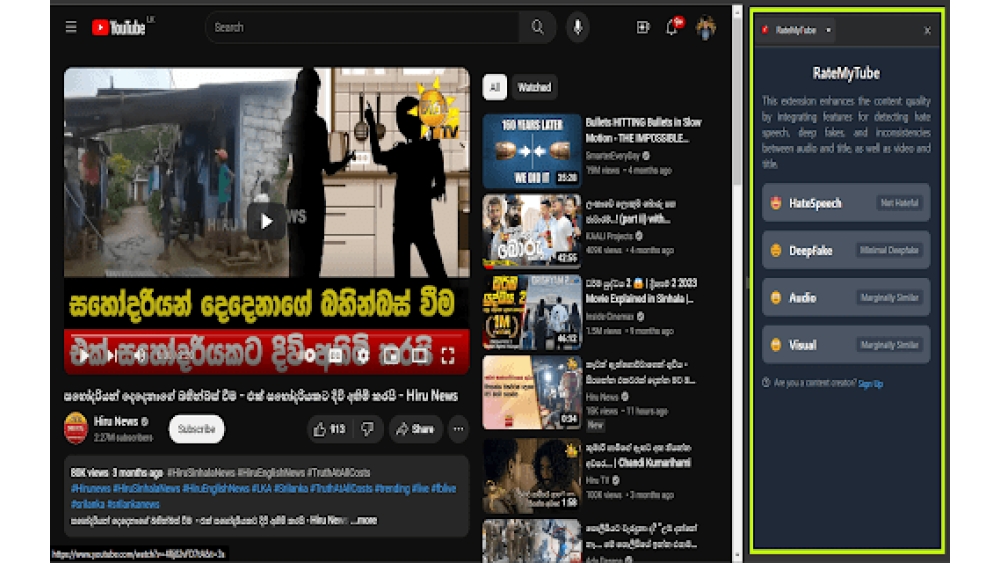Expand description with ...more
The width and height of the screenshot is (1000, 563).
click(365, 520)
